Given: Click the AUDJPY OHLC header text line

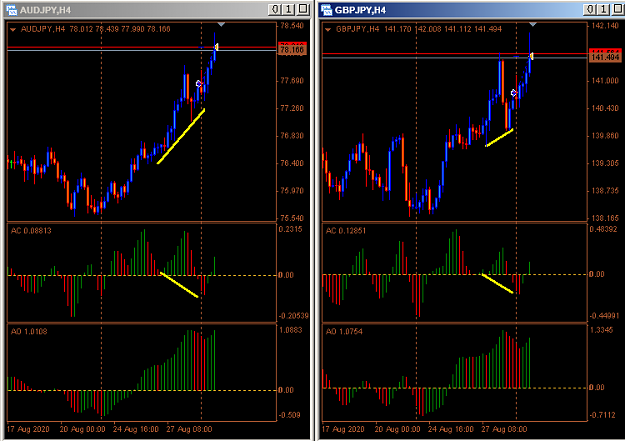Looking at the screenshot, I should [95, 29].
